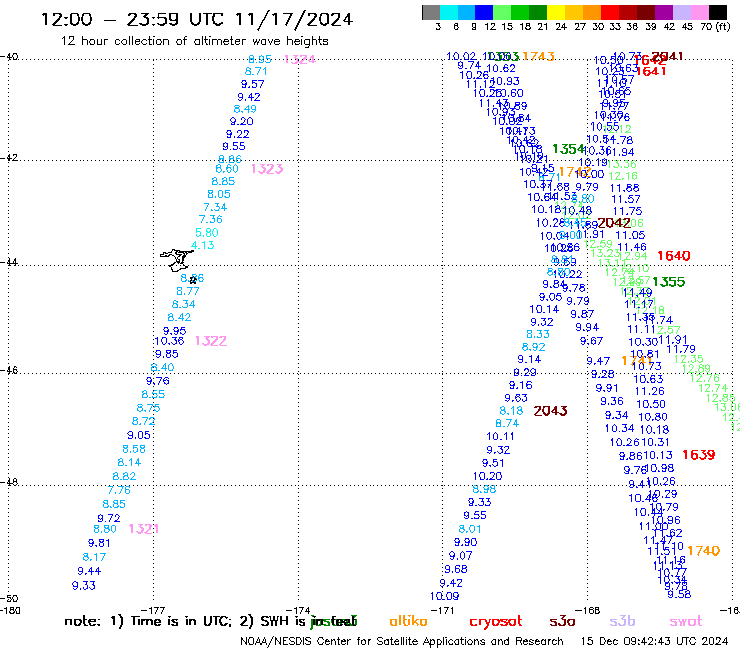Select the cryosat satellite legend label
Viewport: 740px width, 650px height.
click(x=496, y=621)
